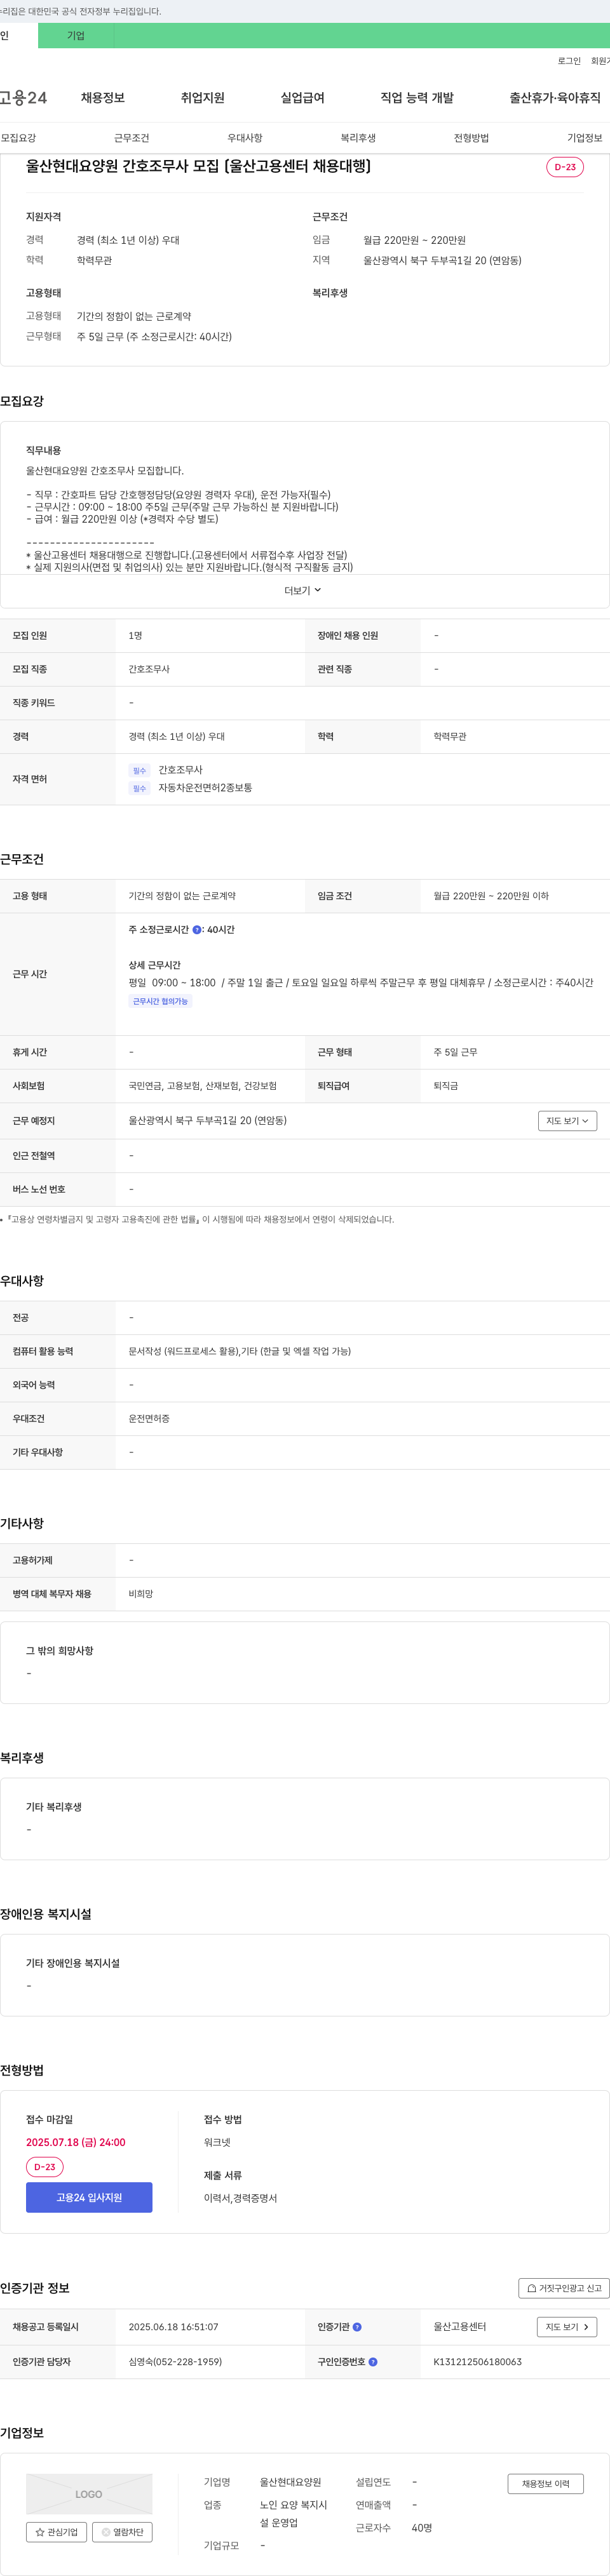Open 채용정보 main menu
The height and width of the screenshot is (2576, 610).
(103, 98)
